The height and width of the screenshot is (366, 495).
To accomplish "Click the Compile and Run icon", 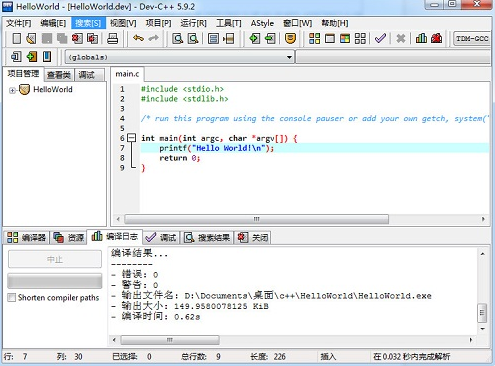I will tap(345, 38).
